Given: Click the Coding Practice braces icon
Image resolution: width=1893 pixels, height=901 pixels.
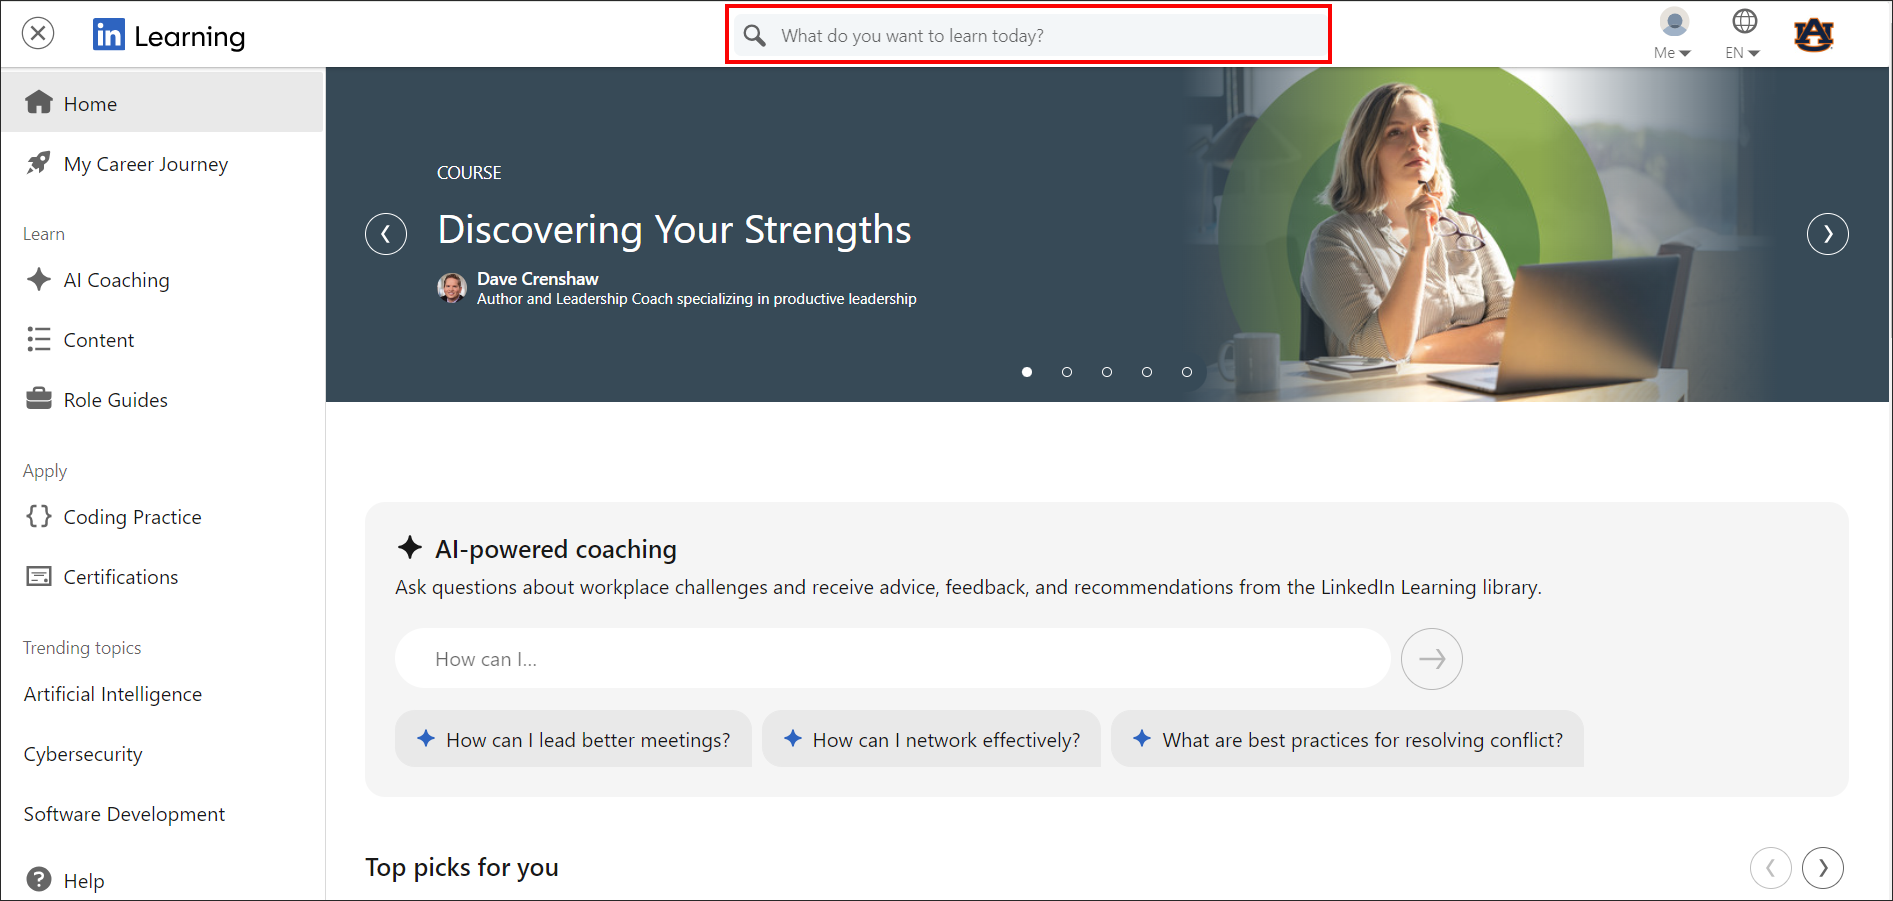Looking at the screenshot, I should click(x=39, y=516).
